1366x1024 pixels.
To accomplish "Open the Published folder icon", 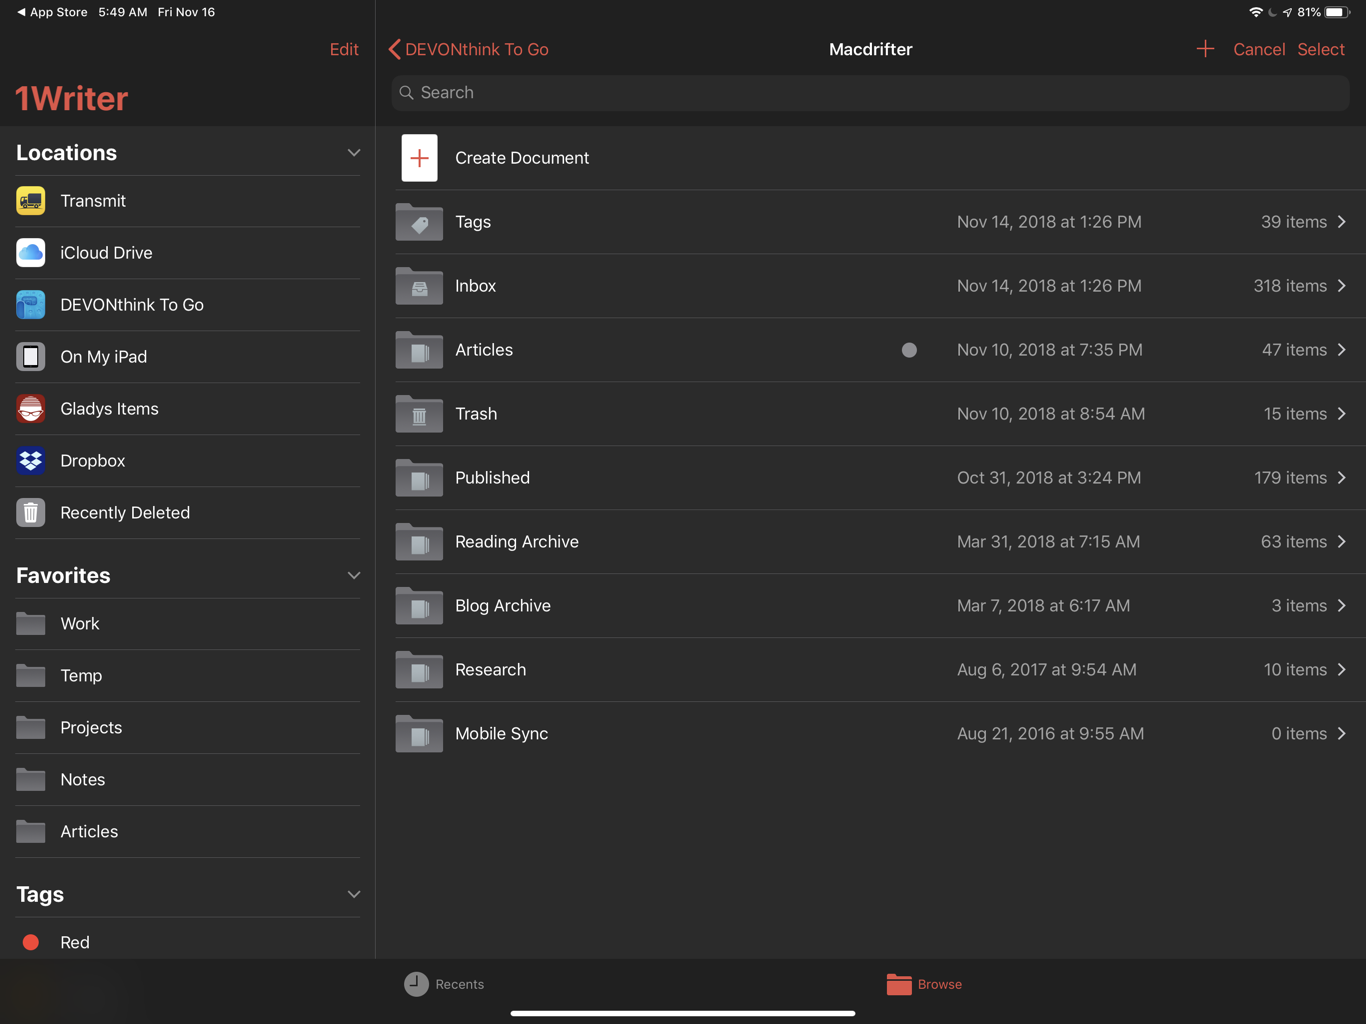I will 419,478.
